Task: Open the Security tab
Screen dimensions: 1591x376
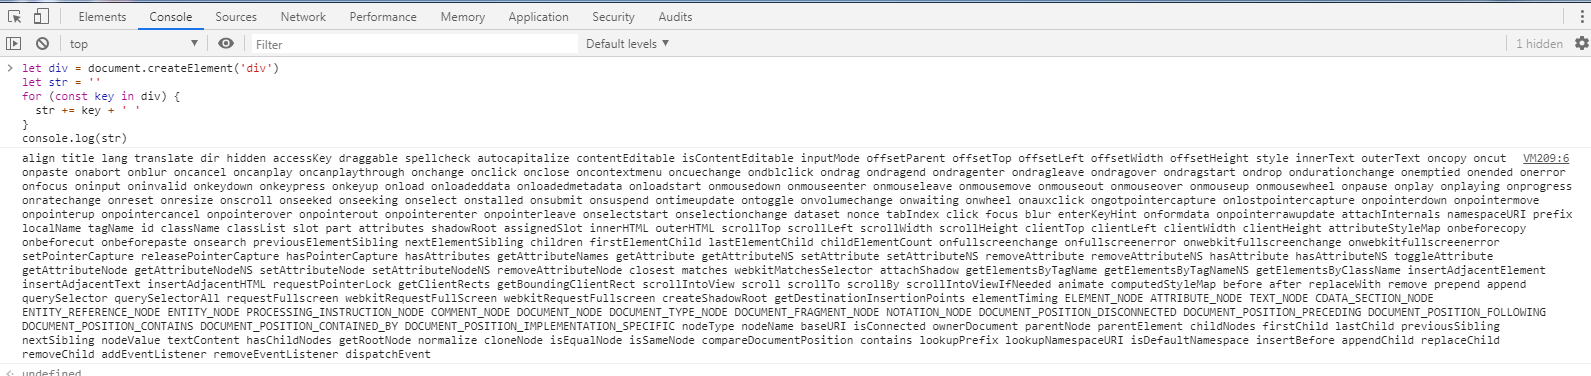Action: pos(613,16)
